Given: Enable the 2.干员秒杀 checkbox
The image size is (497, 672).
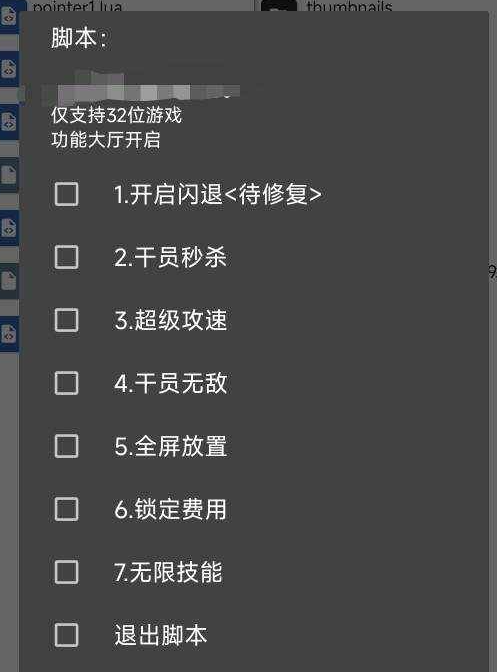Looking at the screenshot, I should pyautogui.click(x=66, y=257).
